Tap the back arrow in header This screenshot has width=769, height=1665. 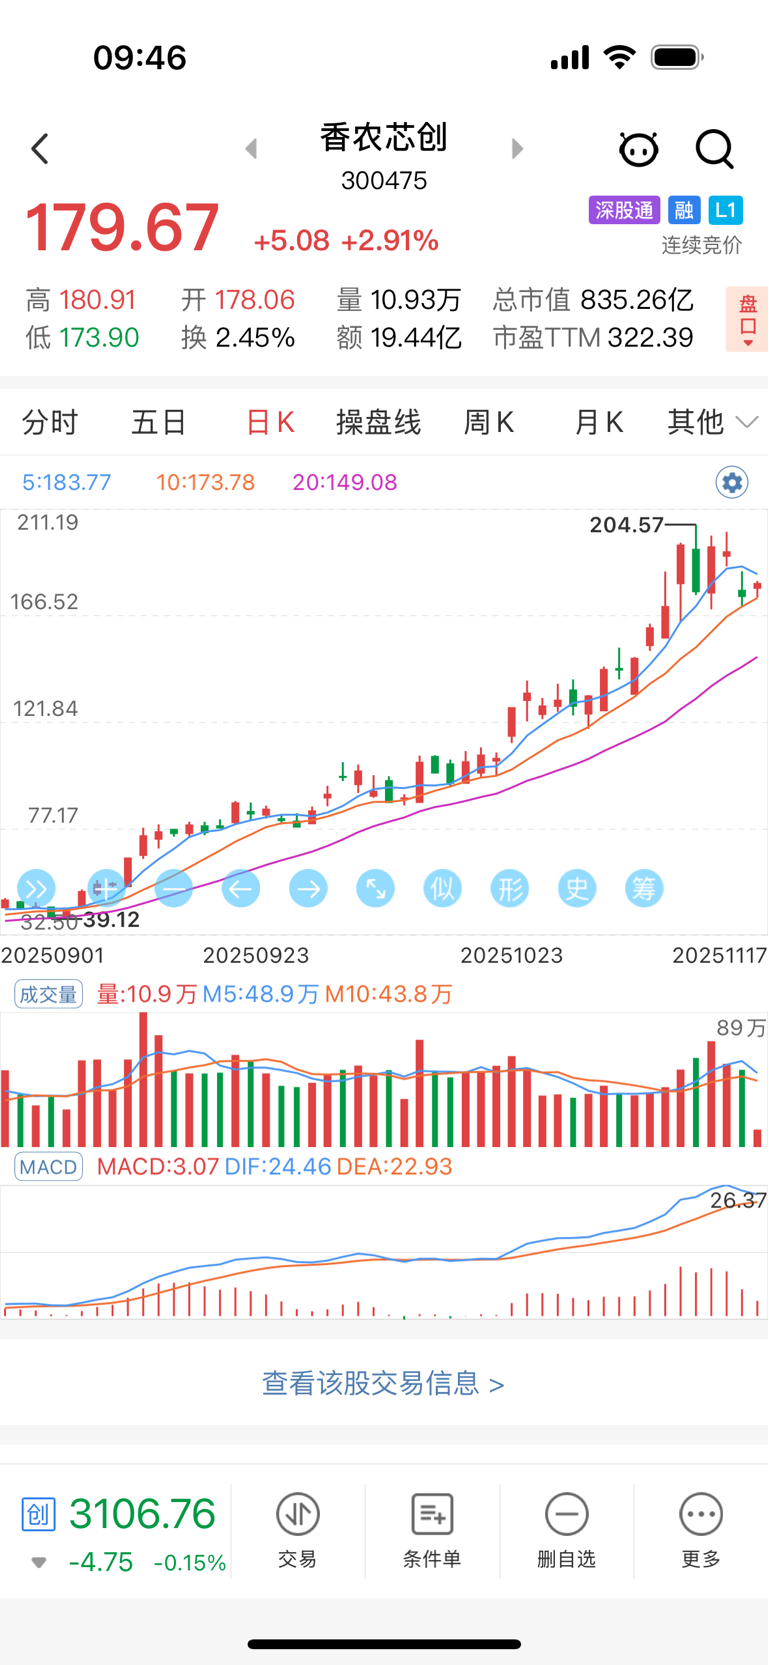40,150
